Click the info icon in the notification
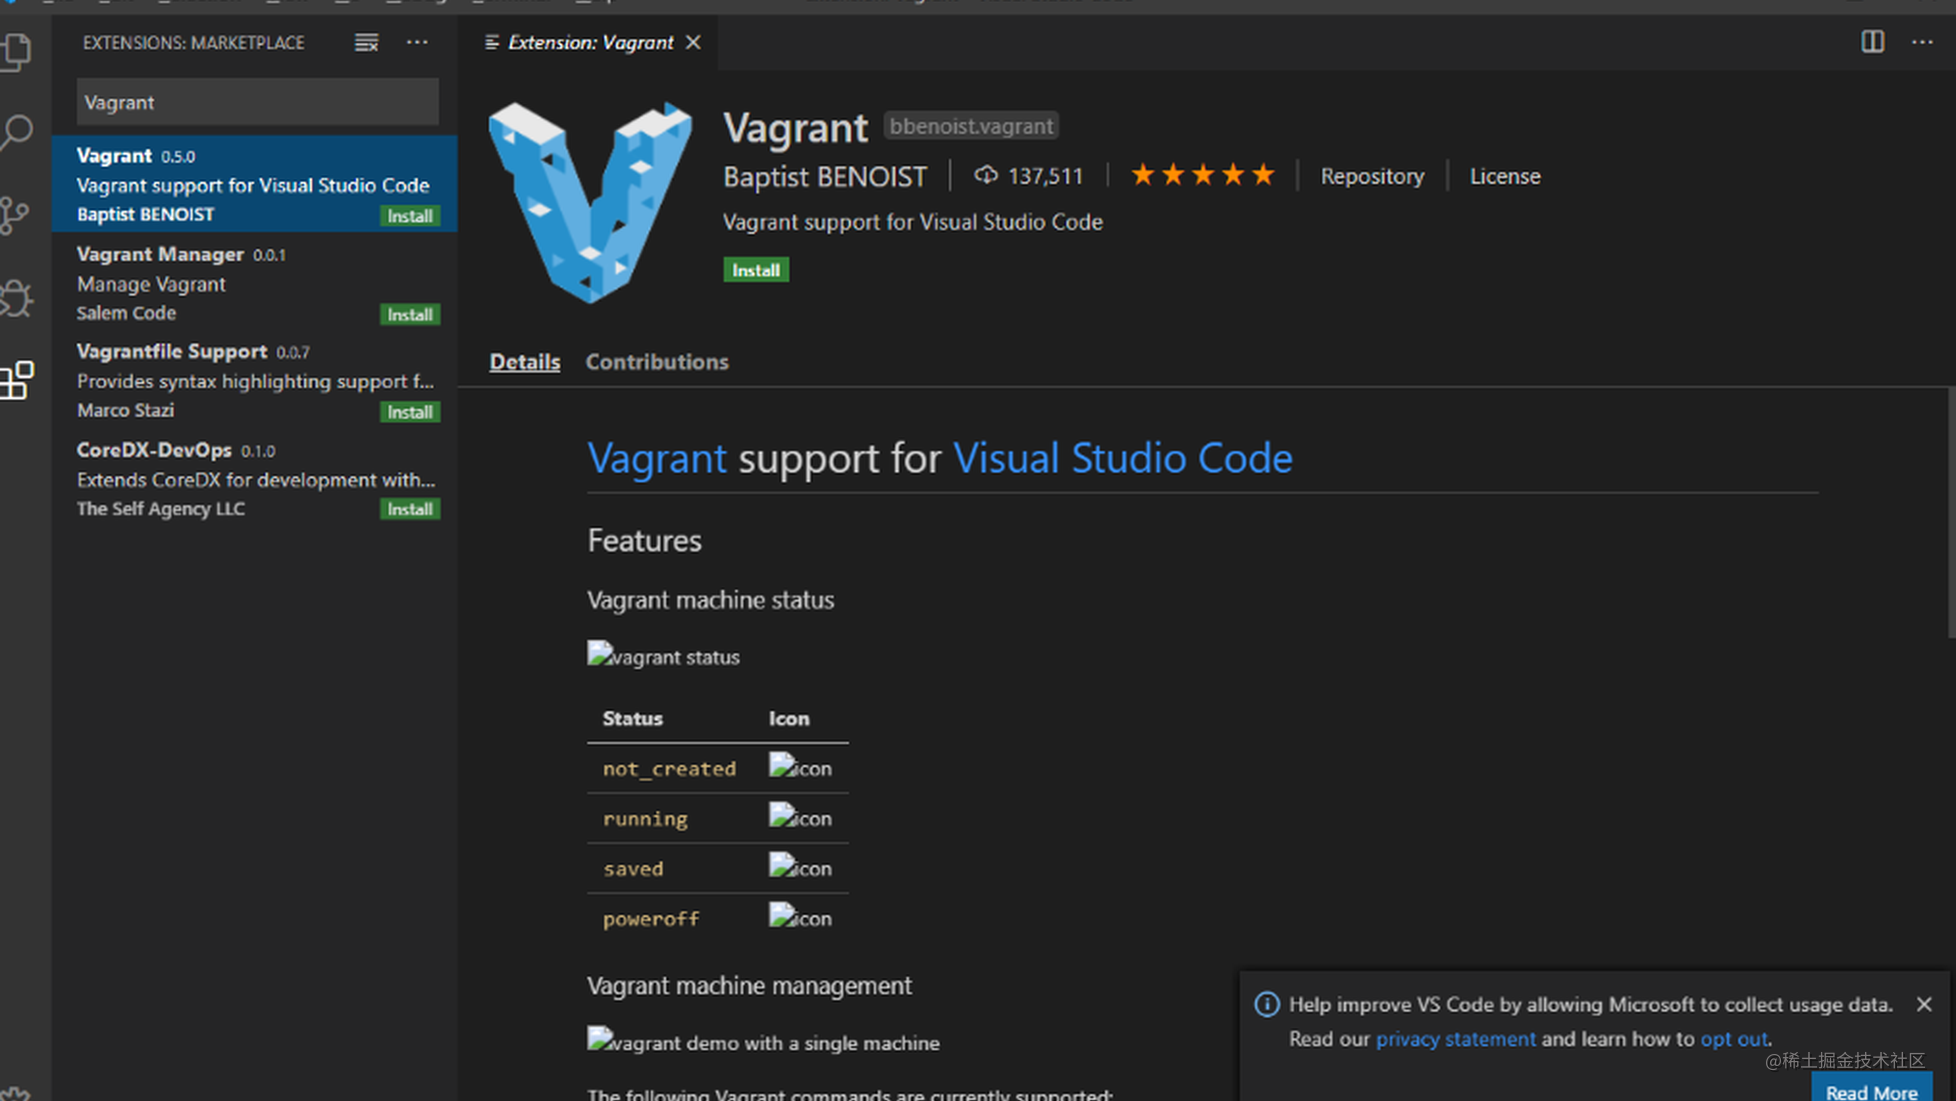Screen dimensions: 1956x1101 (1266, 1004)
